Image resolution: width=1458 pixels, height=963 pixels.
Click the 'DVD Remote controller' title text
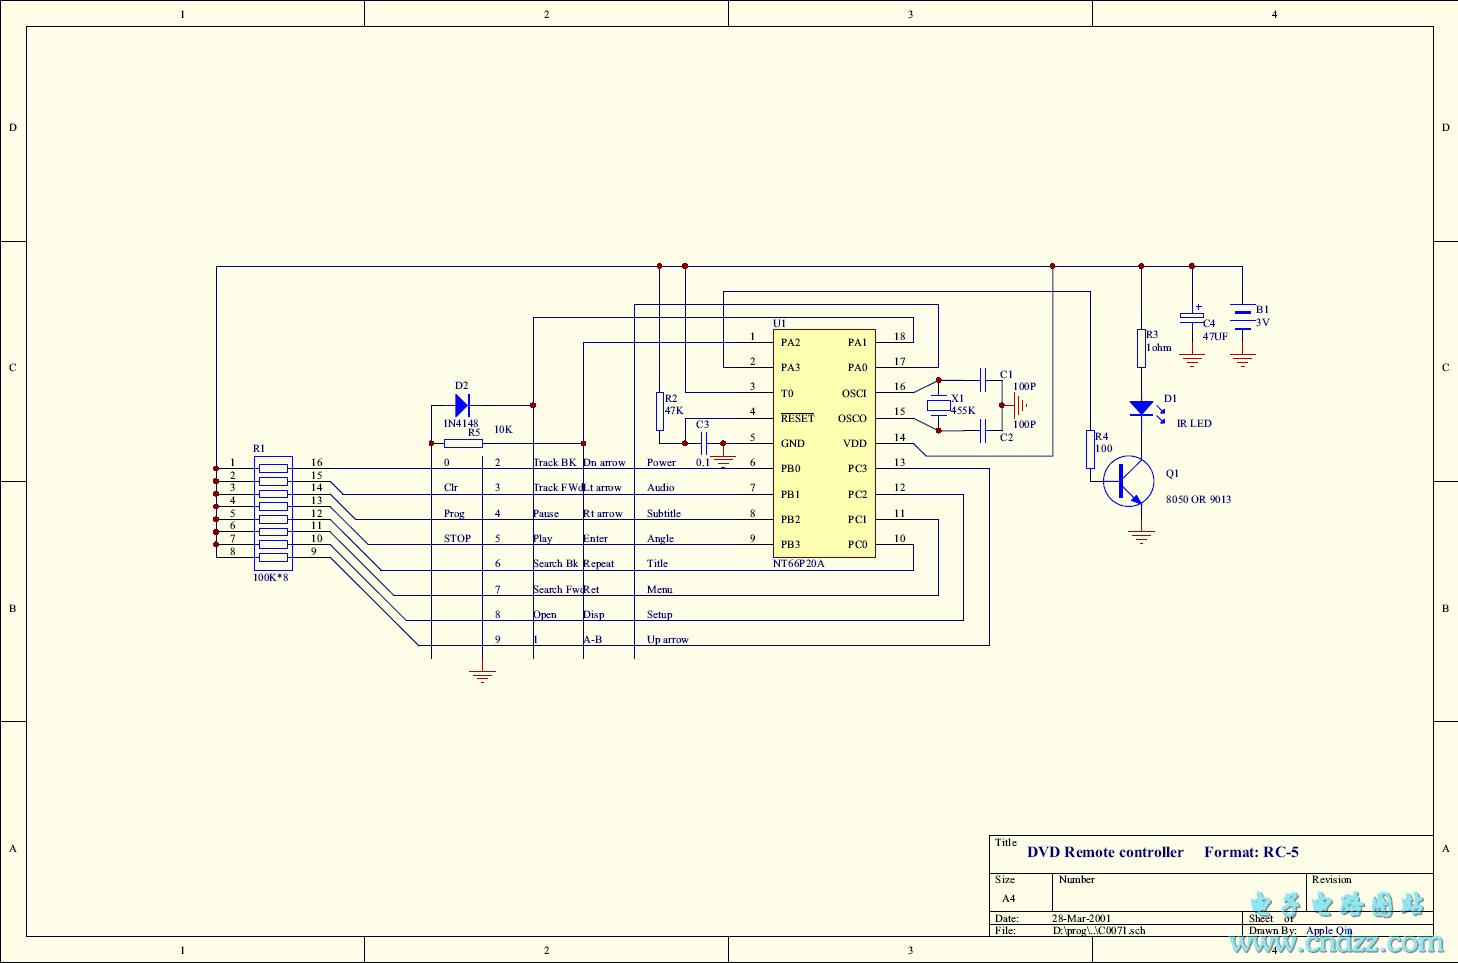point(1105,852)
